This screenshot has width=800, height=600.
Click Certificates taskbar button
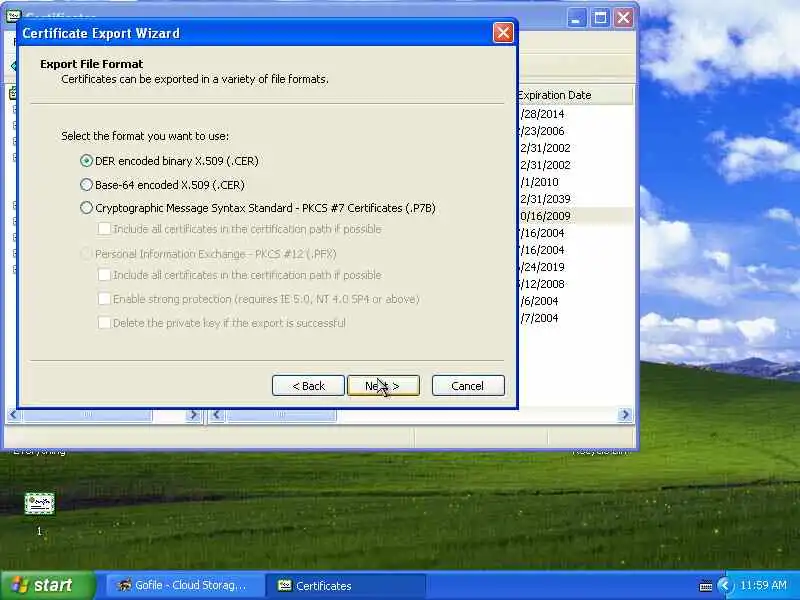345,585
